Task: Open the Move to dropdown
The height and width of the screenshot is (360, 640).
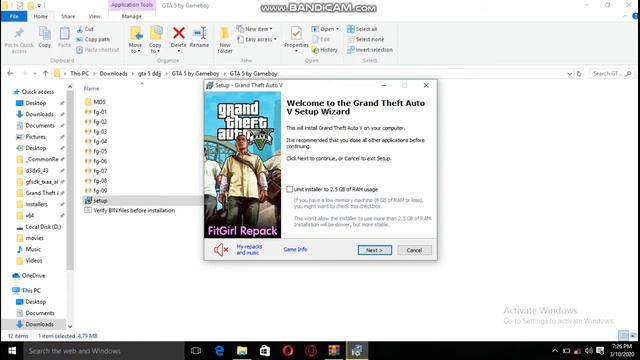Action: (135, 40)
